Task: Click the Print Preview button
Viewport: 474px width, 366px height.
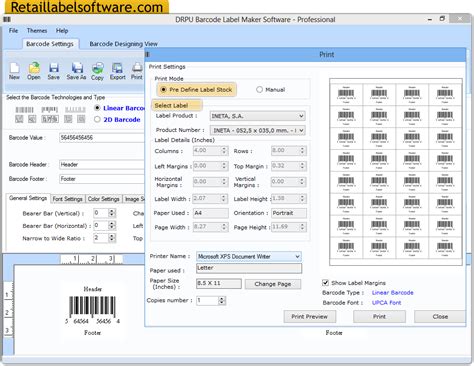Action: 310,317
